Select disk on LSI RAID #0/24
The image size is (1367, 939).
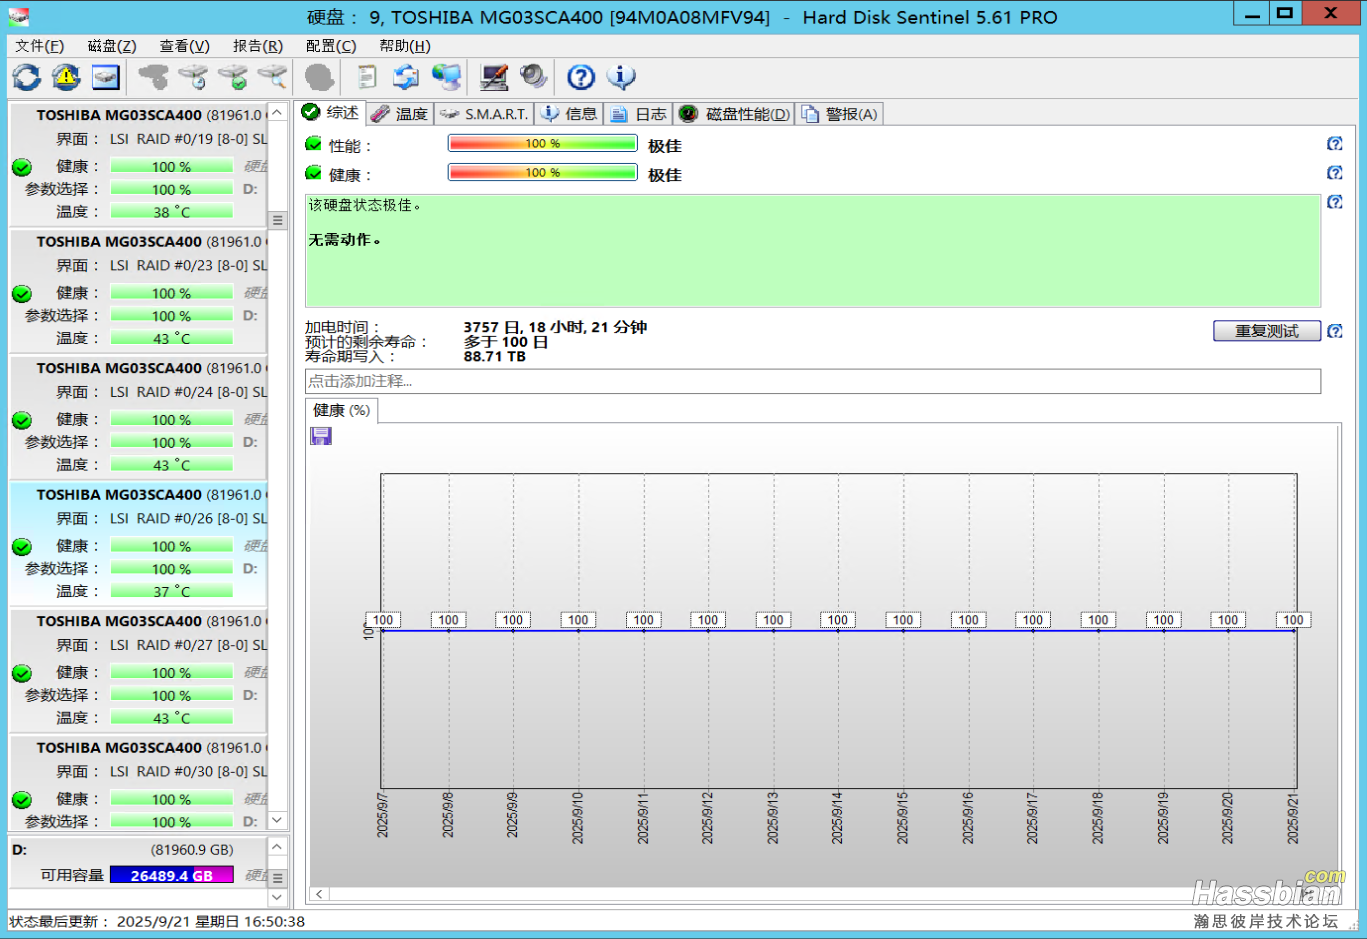(138, 418)
